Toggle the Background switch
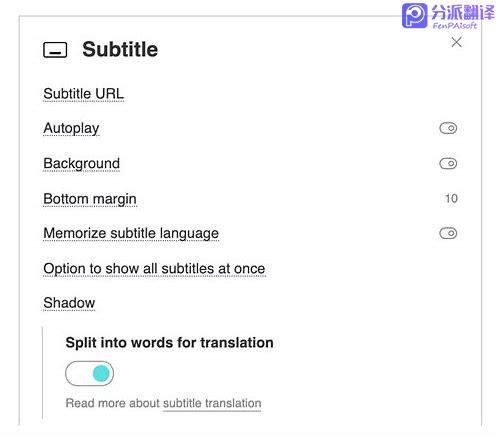Viewport: 500px width, 437px height. [448, 163]
